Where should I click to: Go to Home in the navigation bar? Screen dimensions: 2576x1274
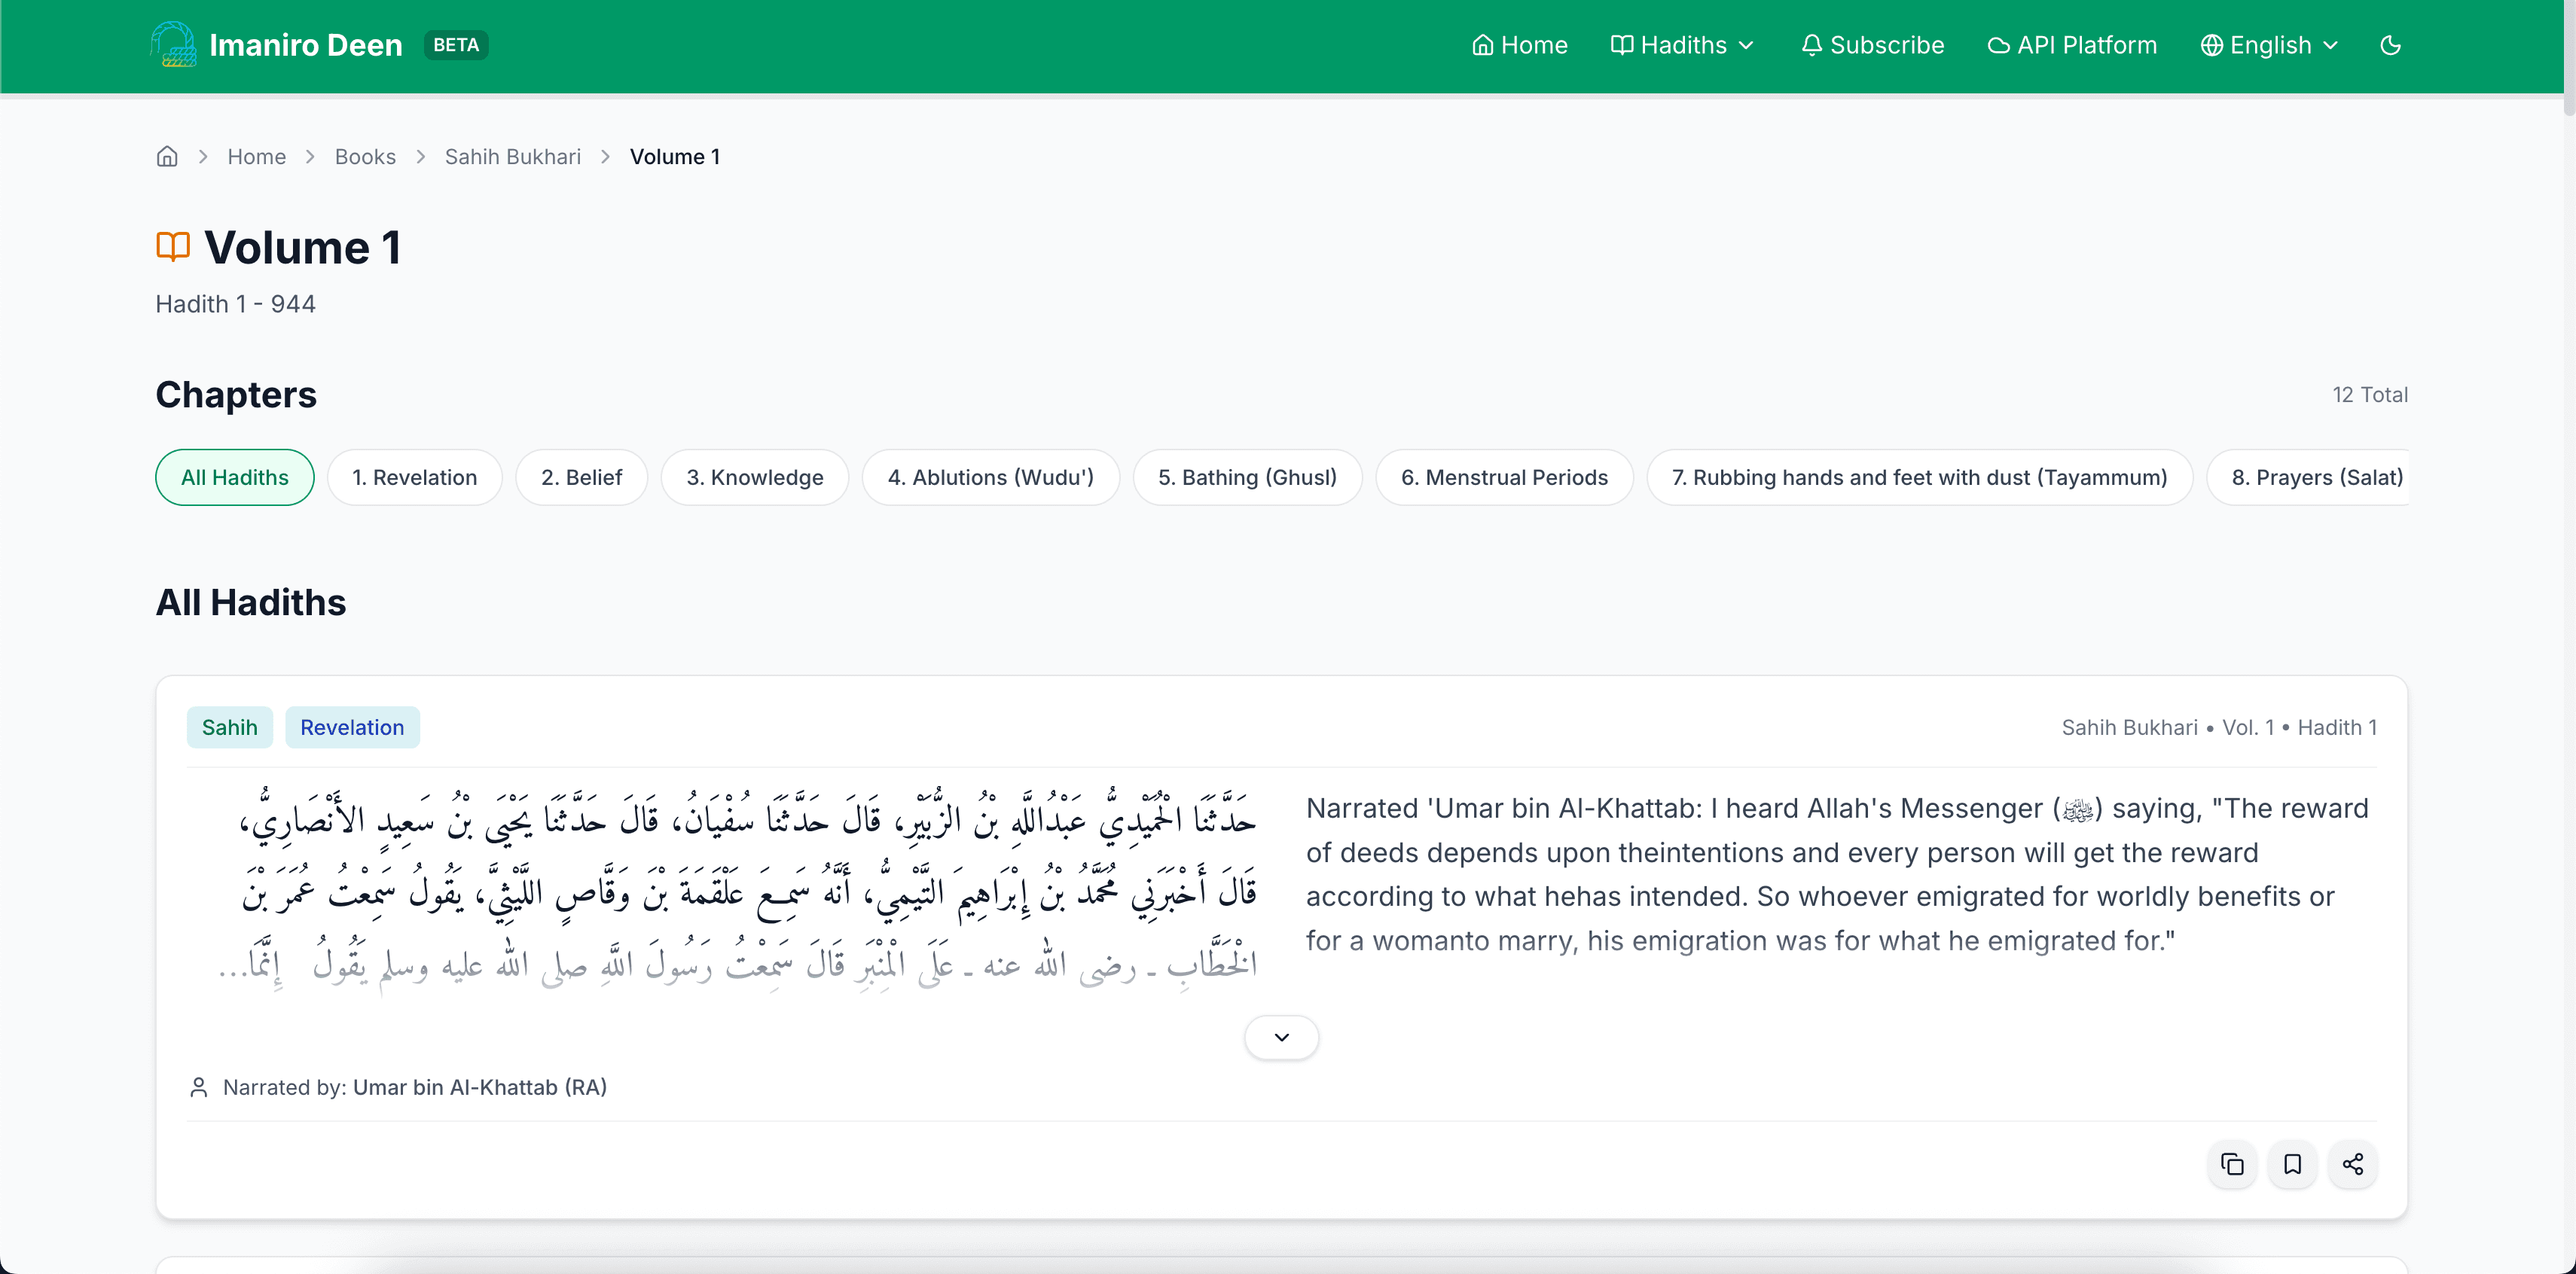1519,44
